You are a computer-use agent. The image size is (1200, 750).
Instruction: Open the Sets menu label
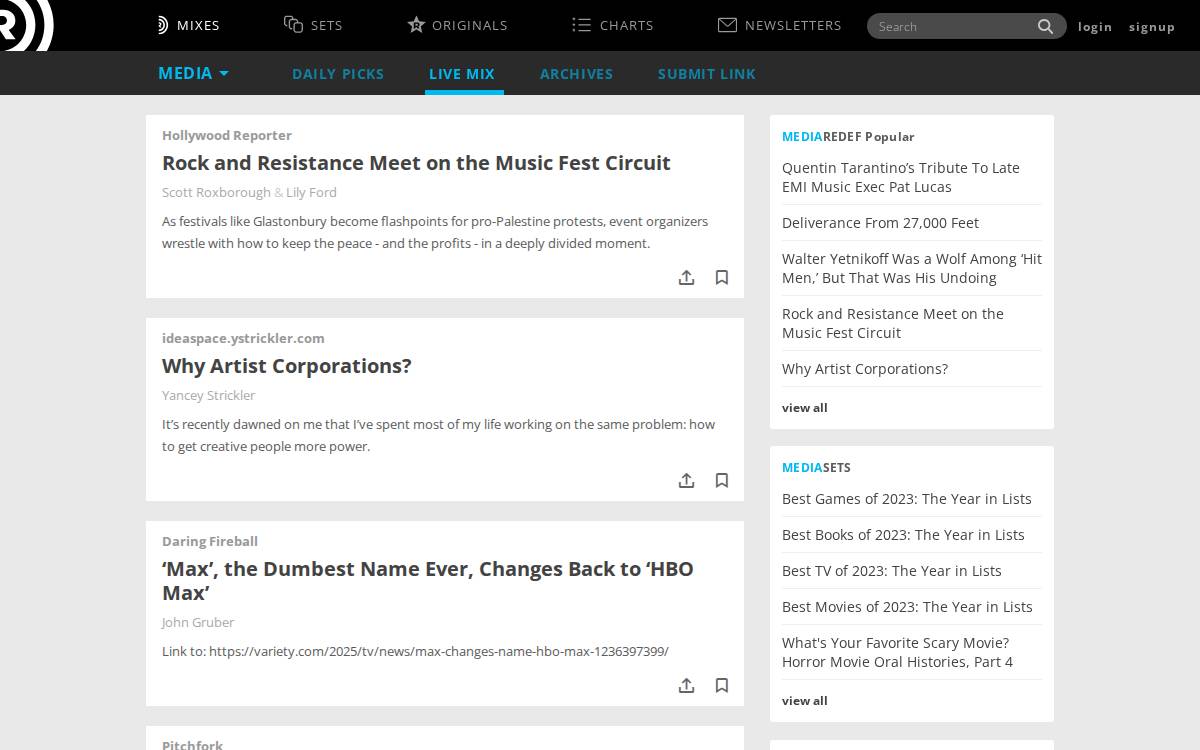[x=327, y=25]
